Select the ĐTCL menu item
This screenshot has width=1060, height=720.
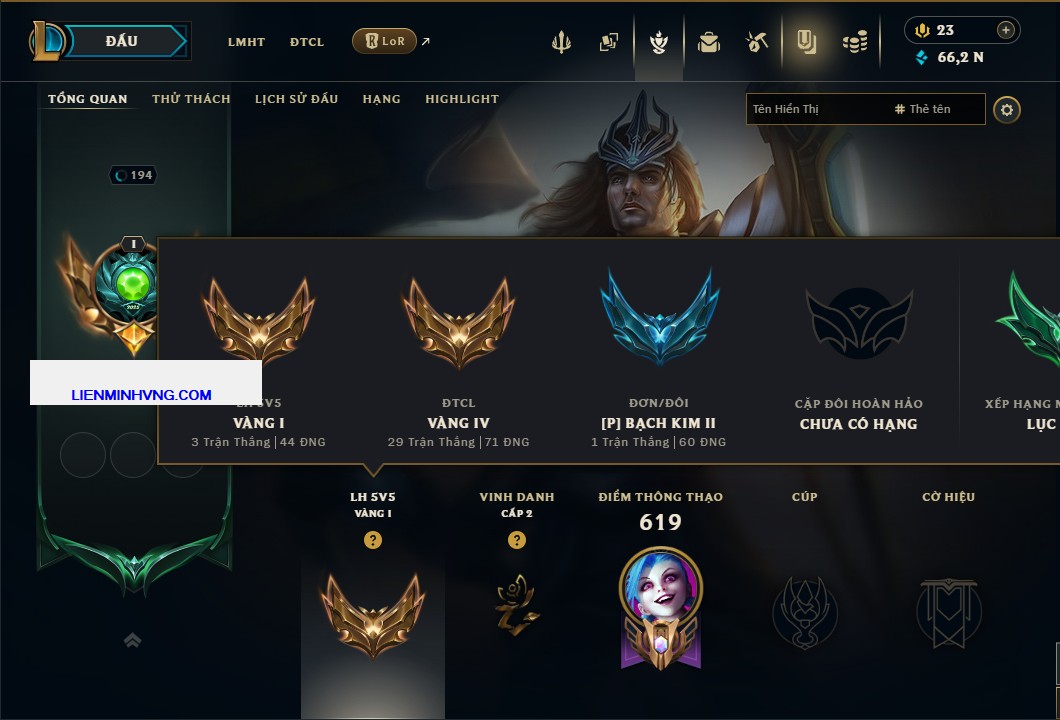307,42
